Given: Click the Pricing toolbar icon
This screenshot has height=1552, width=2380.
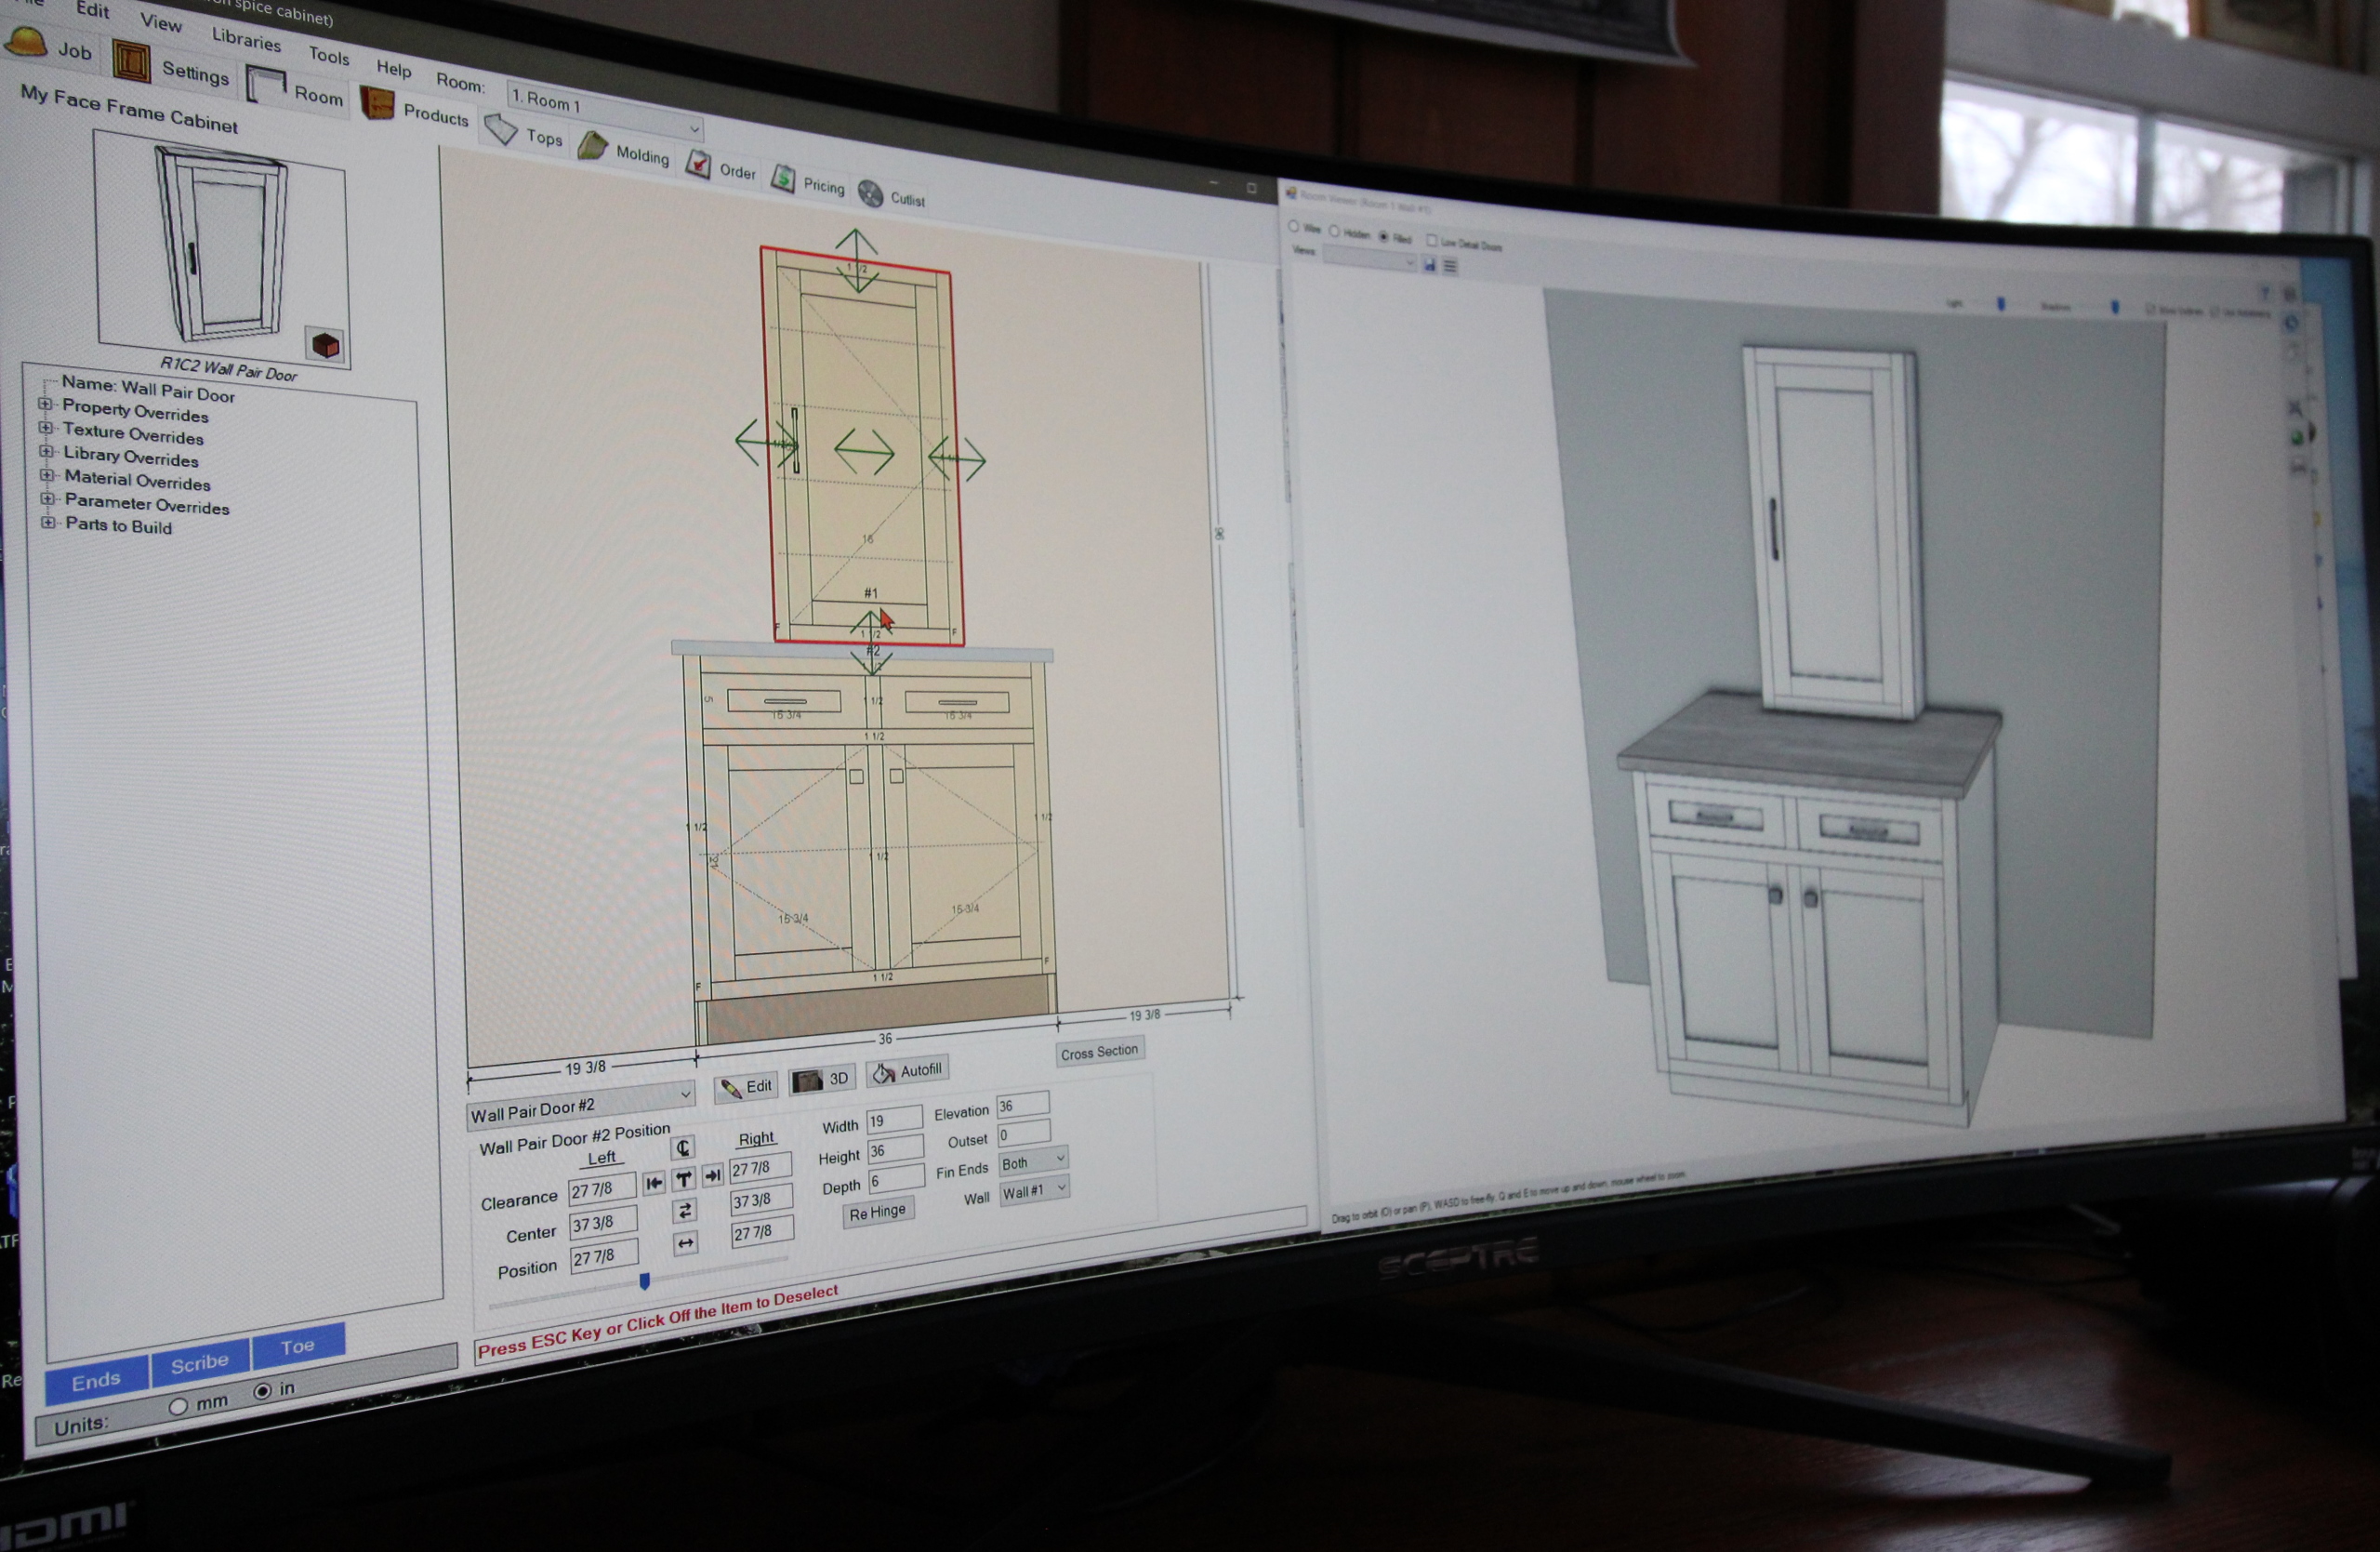Looking at the screenshot, I should tap(783, 179).
